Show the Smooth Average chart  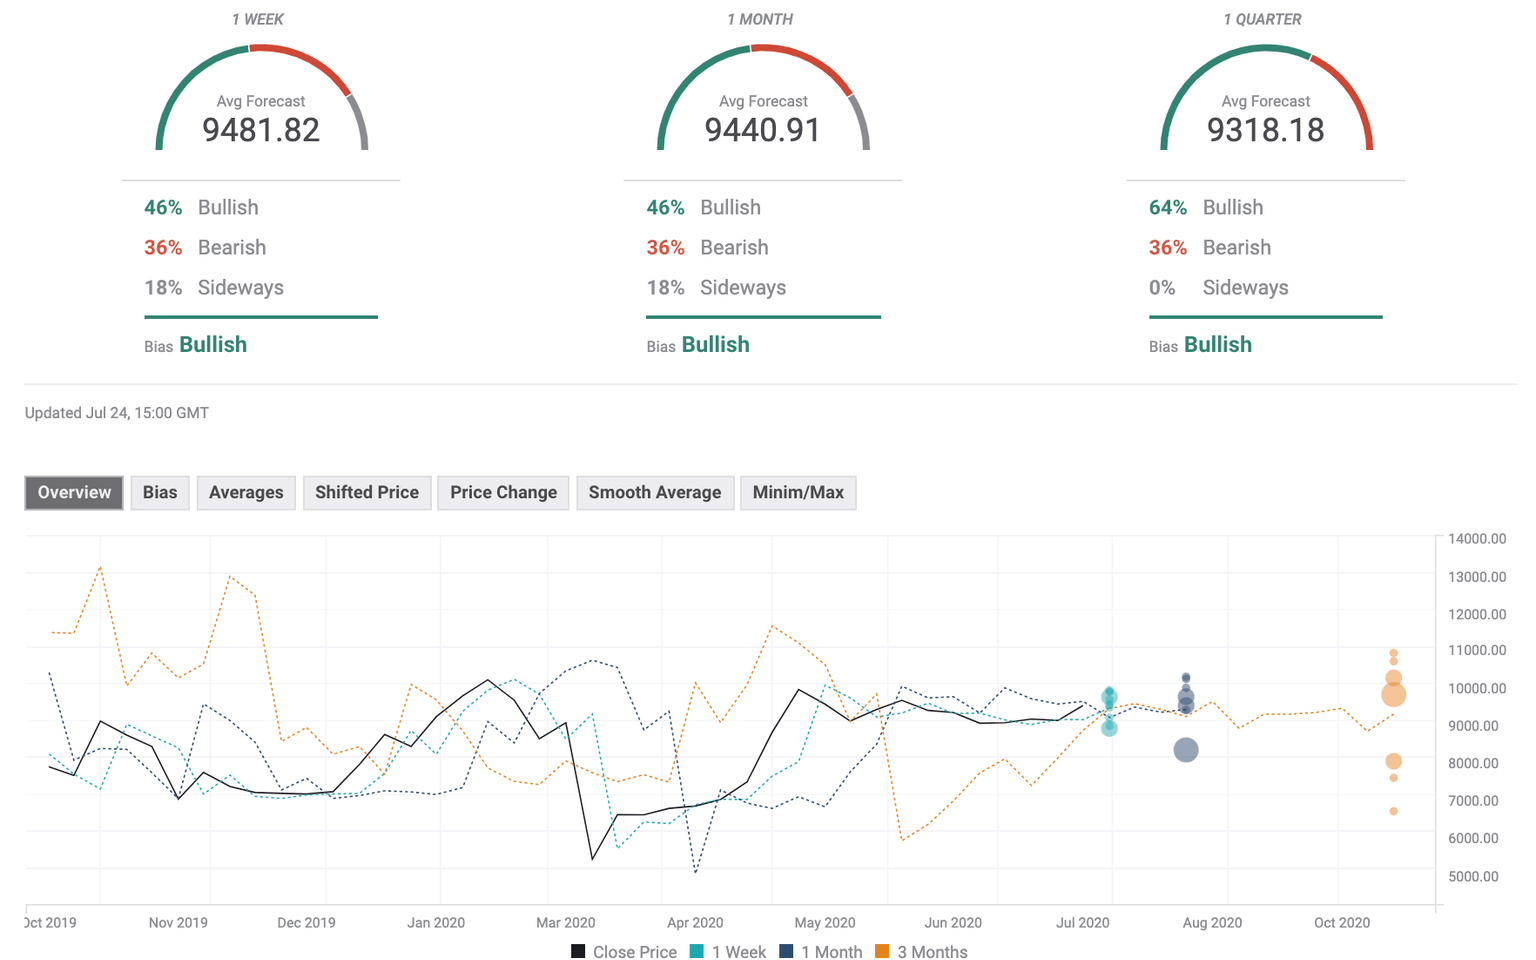655,493
